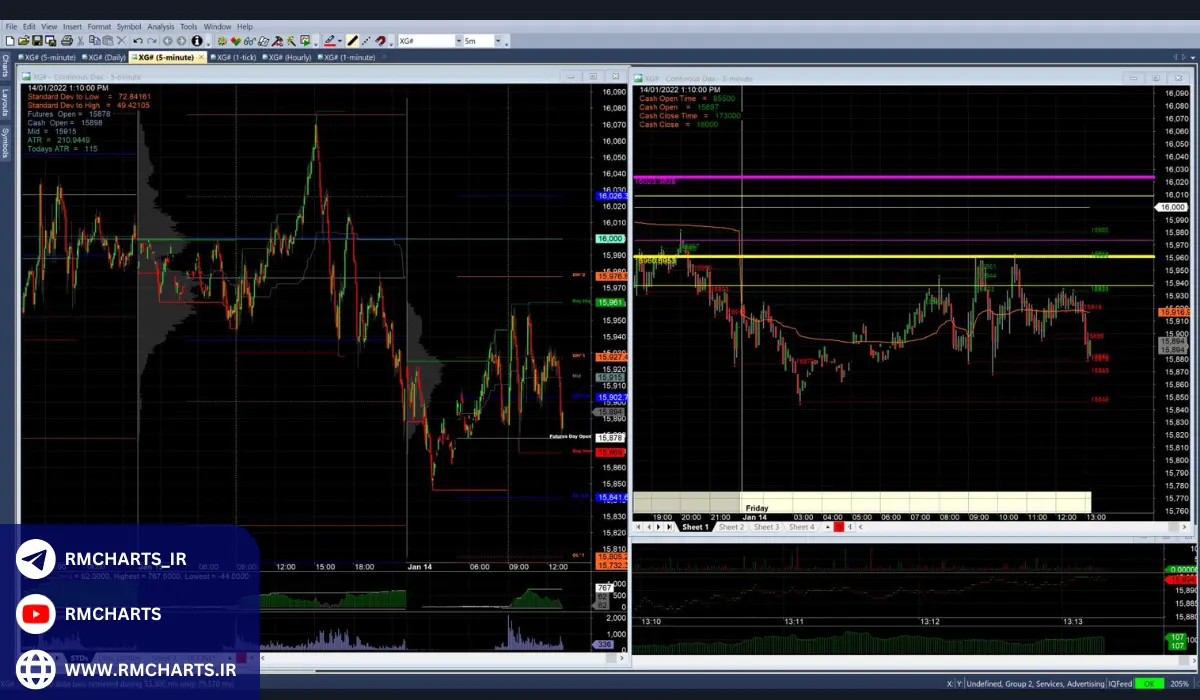This screenshot has width=1200, height=700.
Task: Switch to the Sheet 2 tab
Action: coord(731,527)
